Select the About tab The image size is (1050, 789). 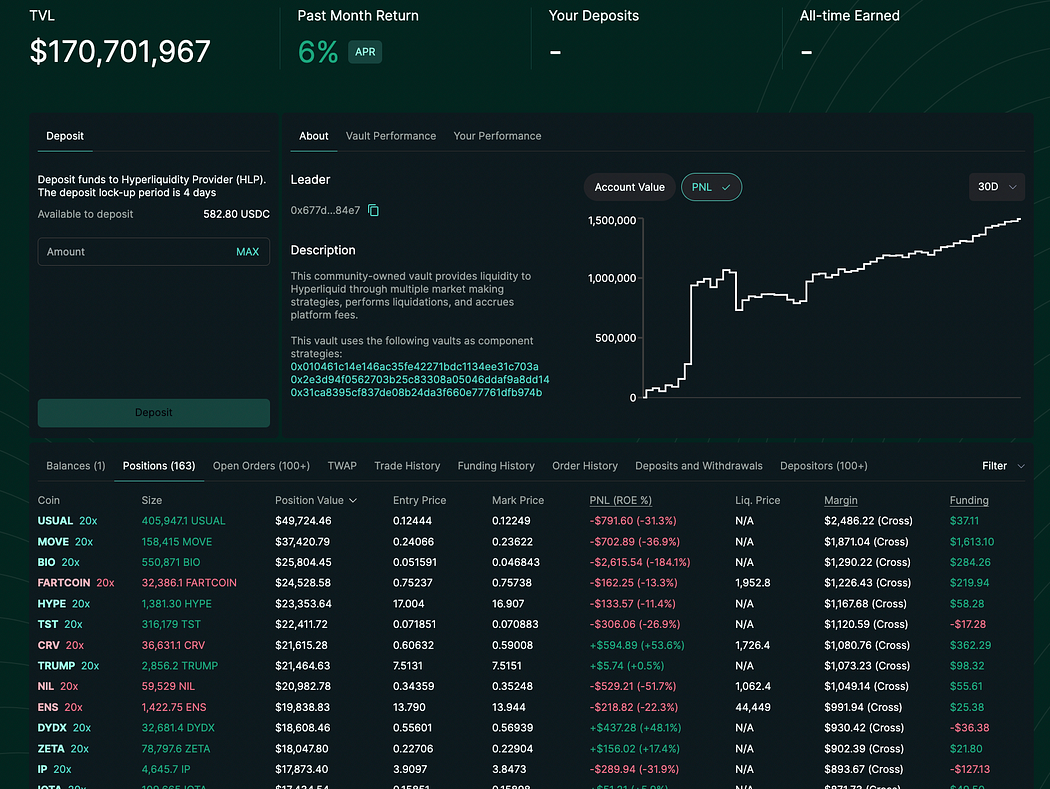click(313, 136)
